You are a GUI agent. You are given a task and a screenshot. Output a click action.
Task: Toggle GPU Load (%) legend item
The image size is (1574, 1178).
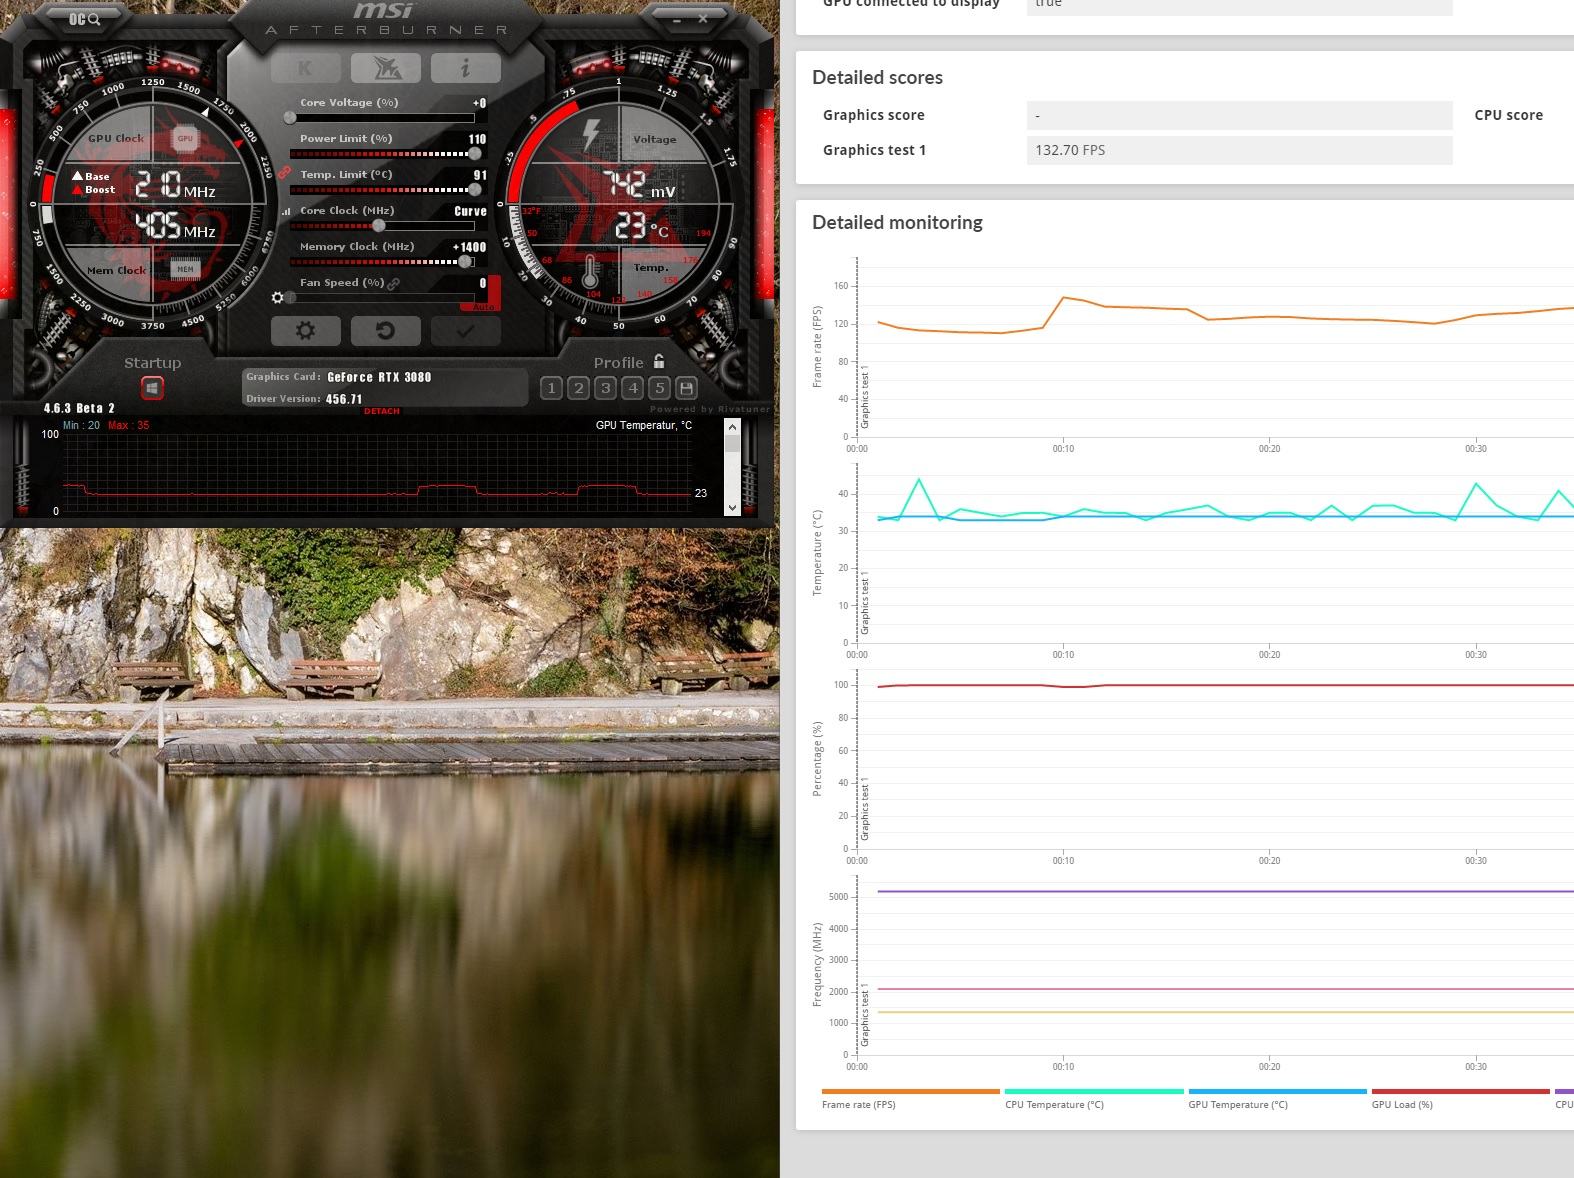[x=1460, y=1099]
